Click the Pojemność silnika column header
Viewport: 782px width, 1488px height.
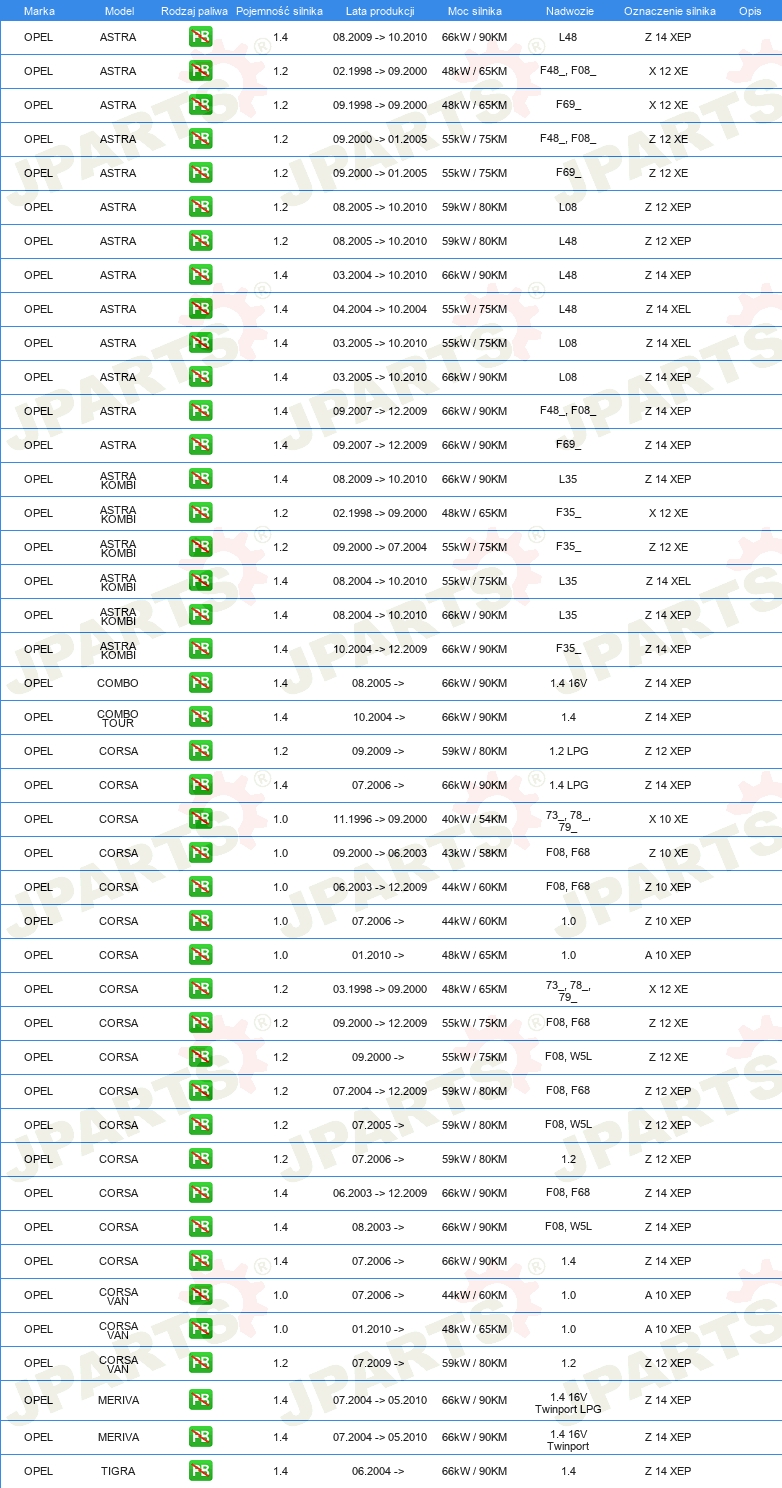(280, 10)
